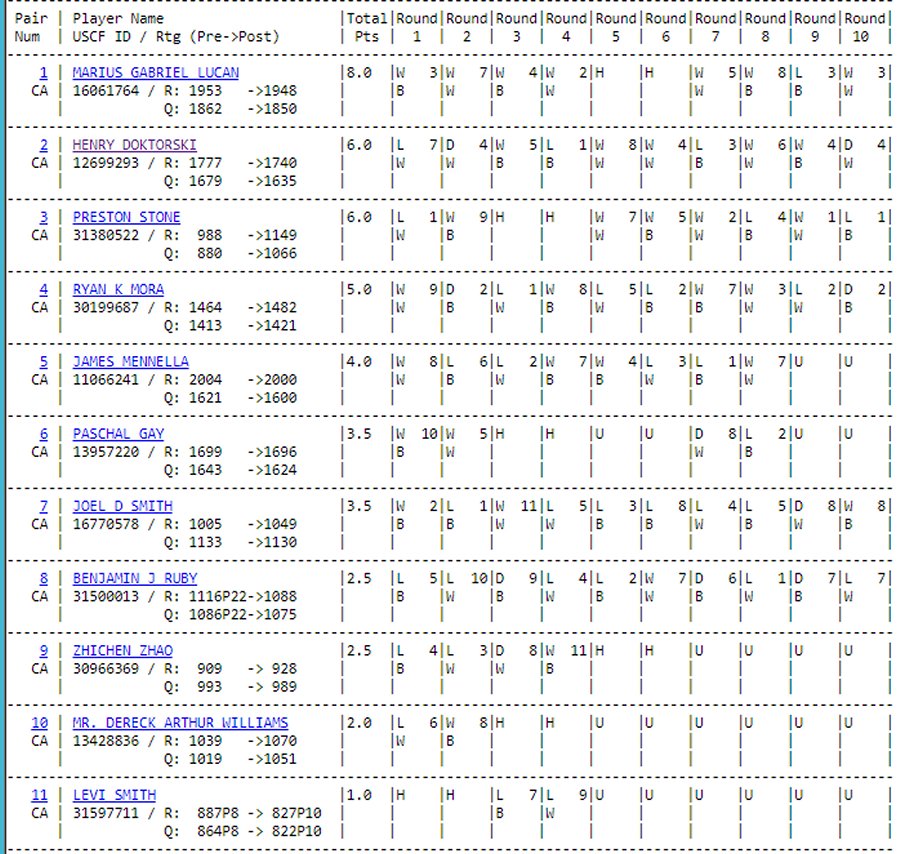The width and height of the screenshot is (900, 854).
Task: Follow the RYAN K MORA name link
Action: pyautogui.click(x=118, y=290)
